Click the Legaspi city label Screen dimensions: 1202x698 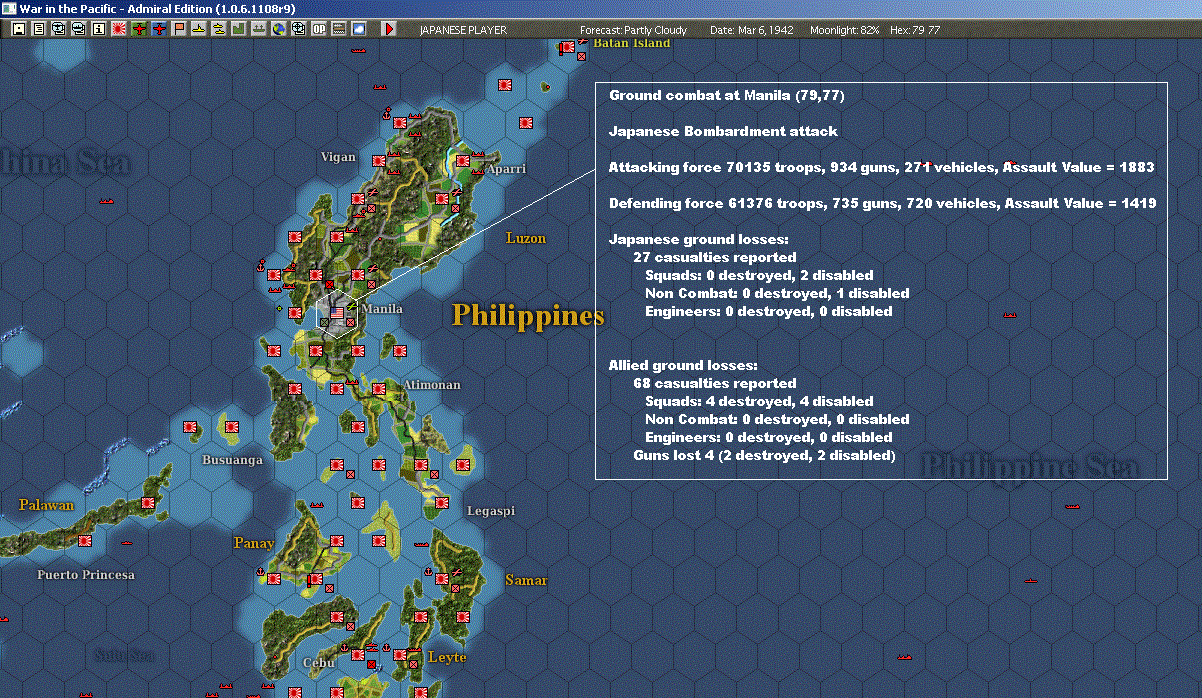click(491, 511)
